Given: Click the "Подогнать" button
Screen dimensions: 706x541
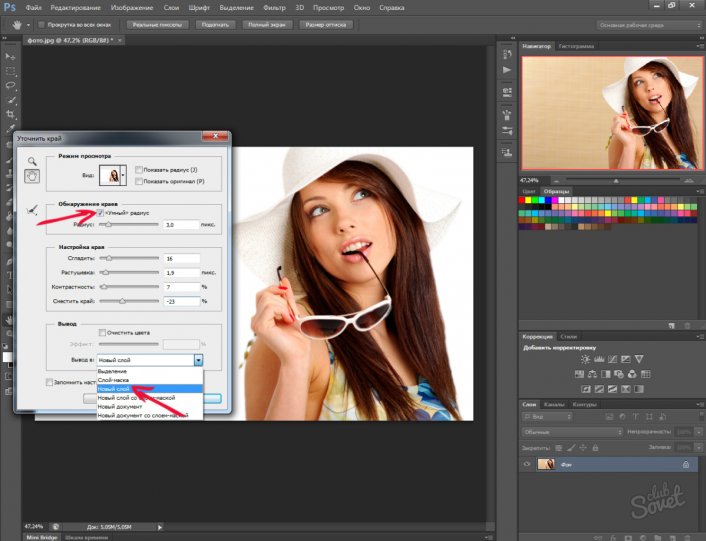Looking at the screenshot, I should coord(215,25).
